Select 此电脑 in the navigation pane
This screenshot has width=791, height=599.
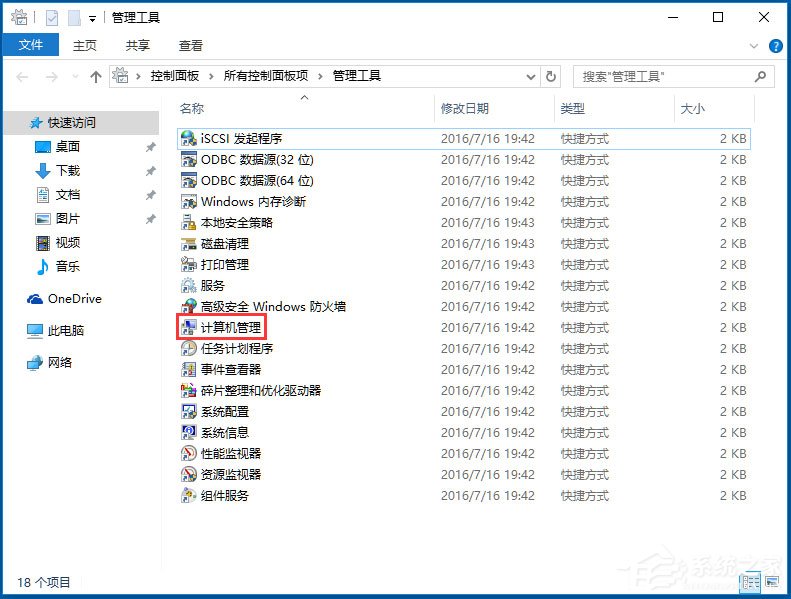pyautogui.click(x=66, y=331)
